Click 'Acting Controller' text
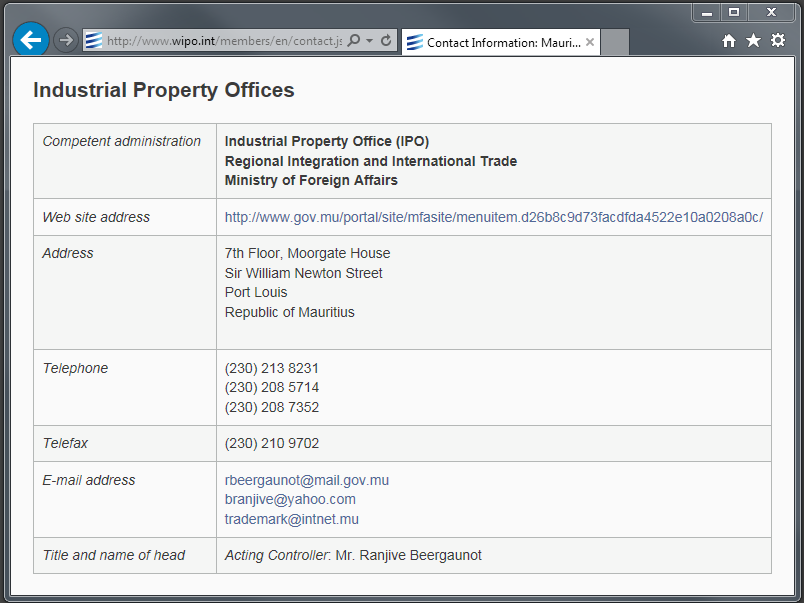The width and height of the screenshot is (804, 603). coord(276,555)
